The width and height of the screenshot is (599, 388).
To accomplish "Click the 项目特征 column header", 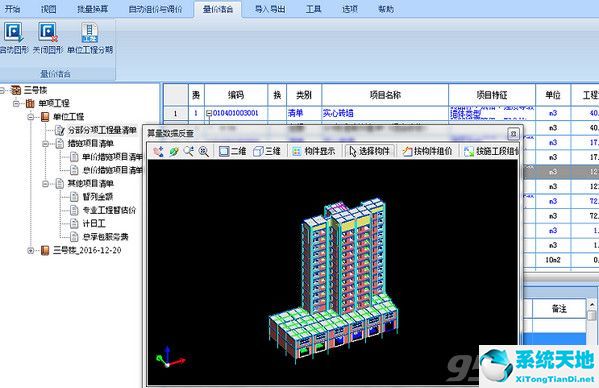I will click(x=492, y=95).
